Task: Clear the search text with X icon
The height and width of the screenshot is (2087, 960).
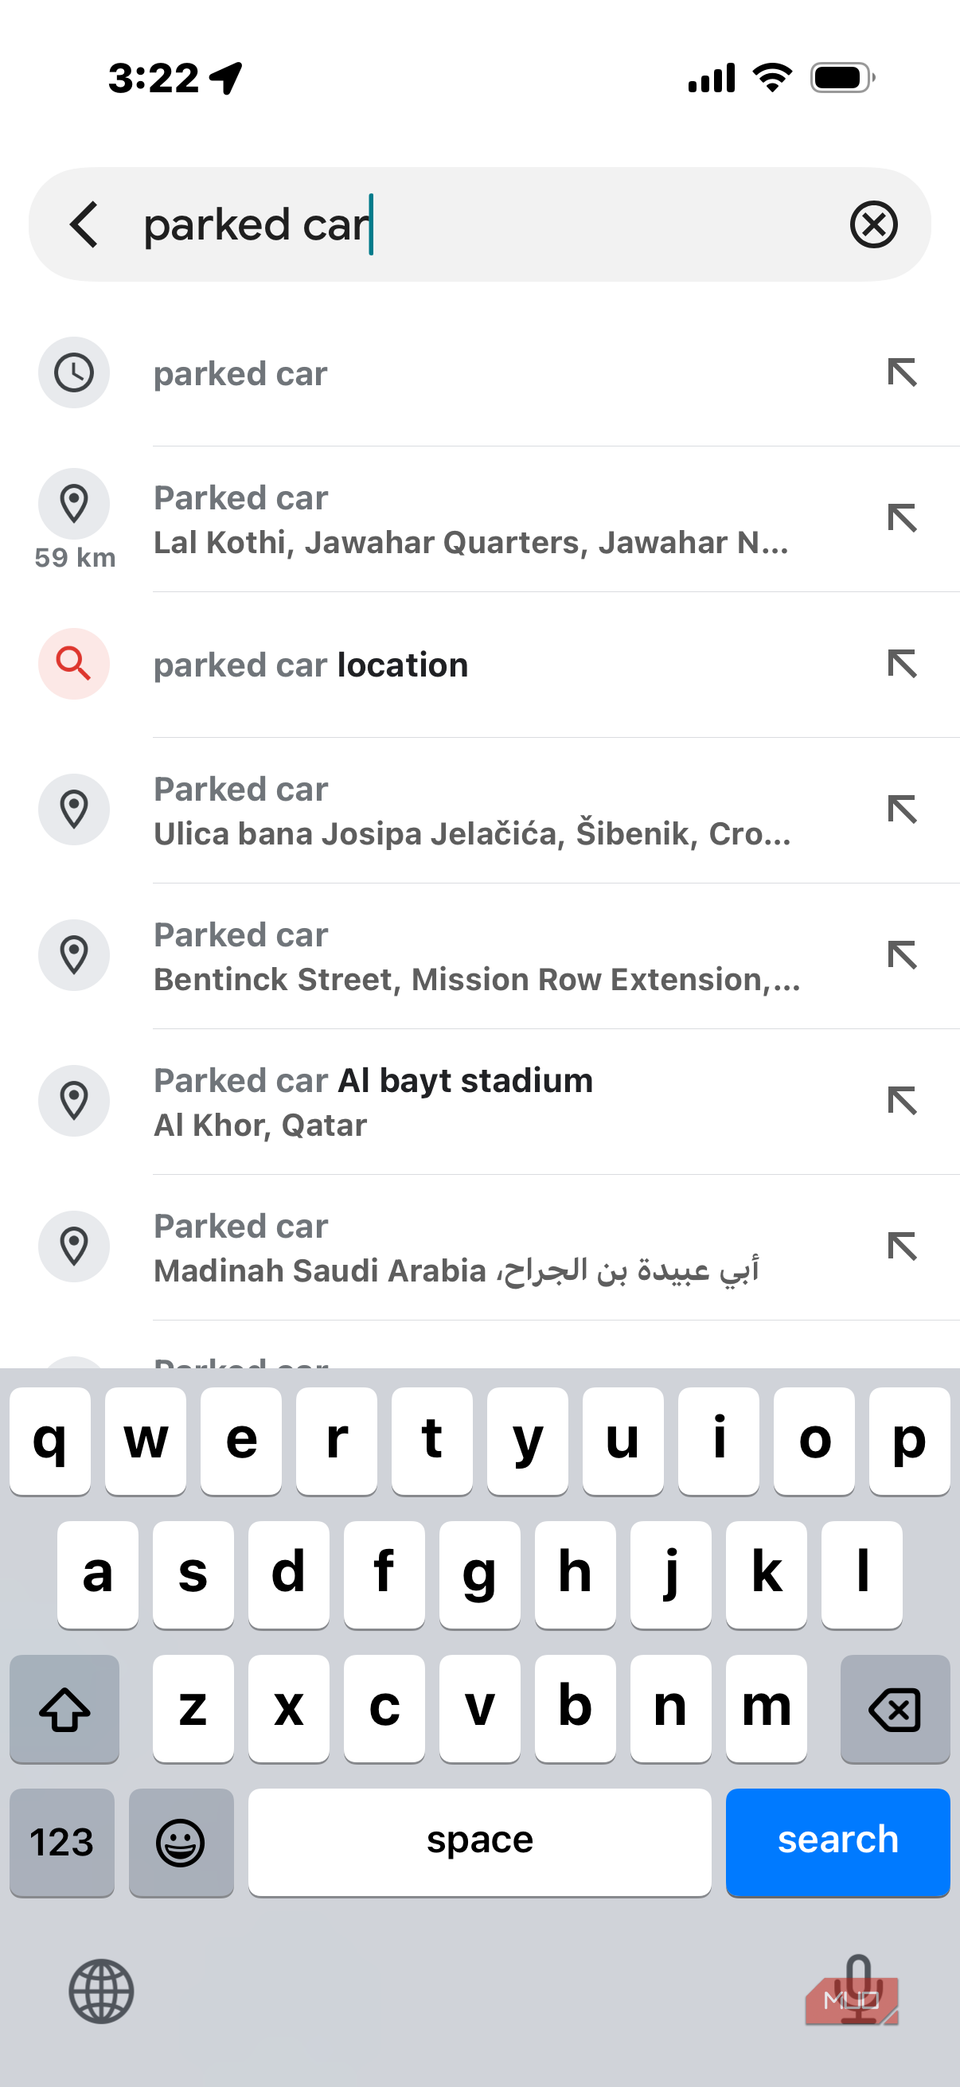Action: point(873,224)
